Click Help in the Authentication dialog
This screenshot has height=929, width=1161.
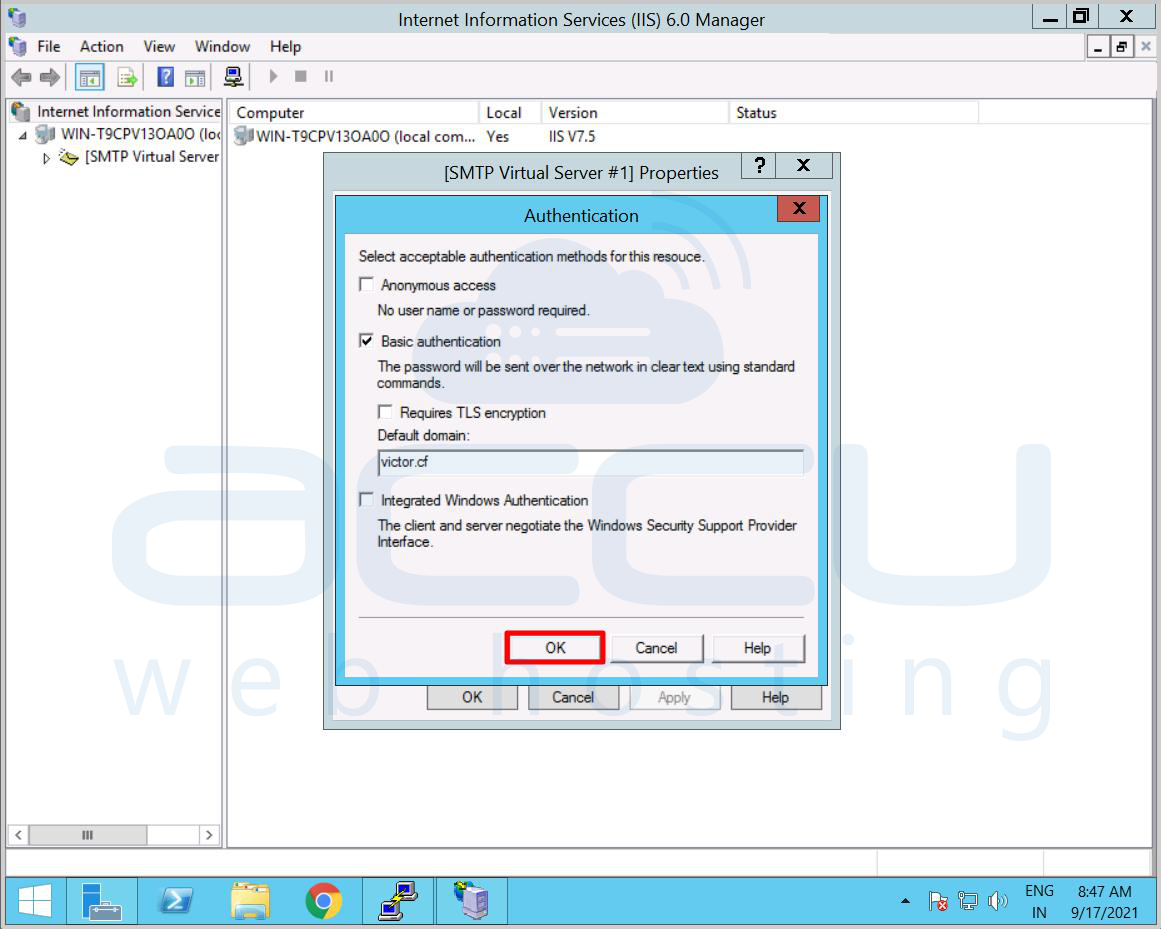[757, 648]
